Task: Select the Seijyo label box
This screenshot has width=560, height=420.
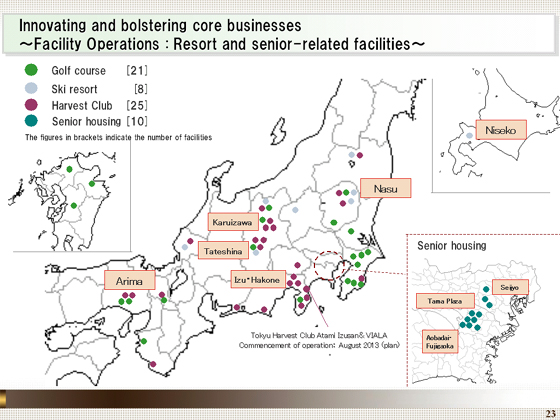Action: 510,287
